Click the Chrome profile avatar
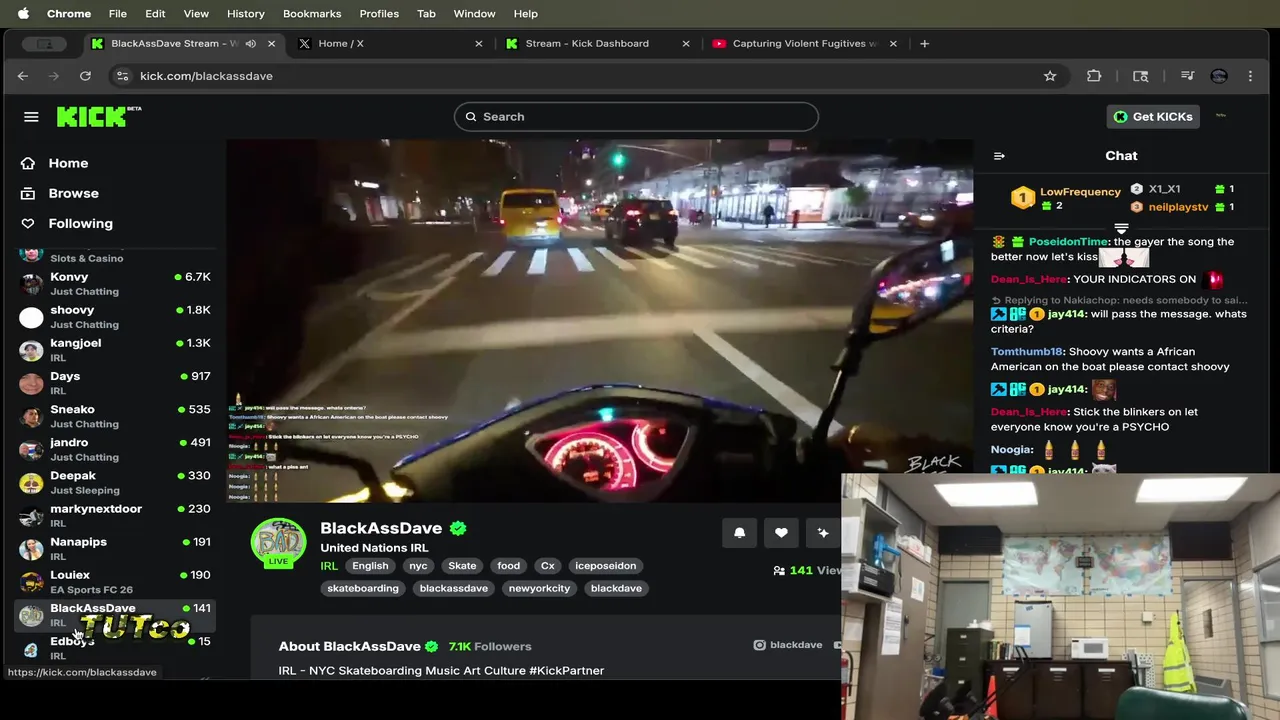Image resolution: width=1280 pixels, height=720 pixels. [x=1219, y=76]
